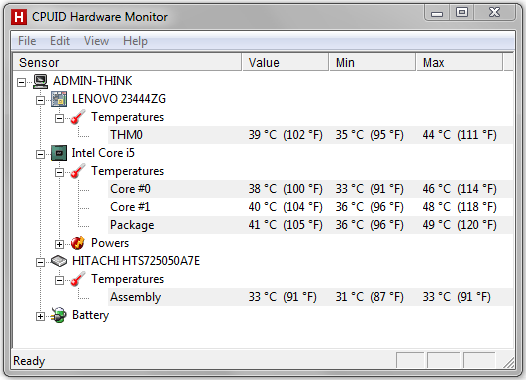The image size is (526, 380).
Task: Click the Intel Core i5 processor icon
Action: point(59,153)
